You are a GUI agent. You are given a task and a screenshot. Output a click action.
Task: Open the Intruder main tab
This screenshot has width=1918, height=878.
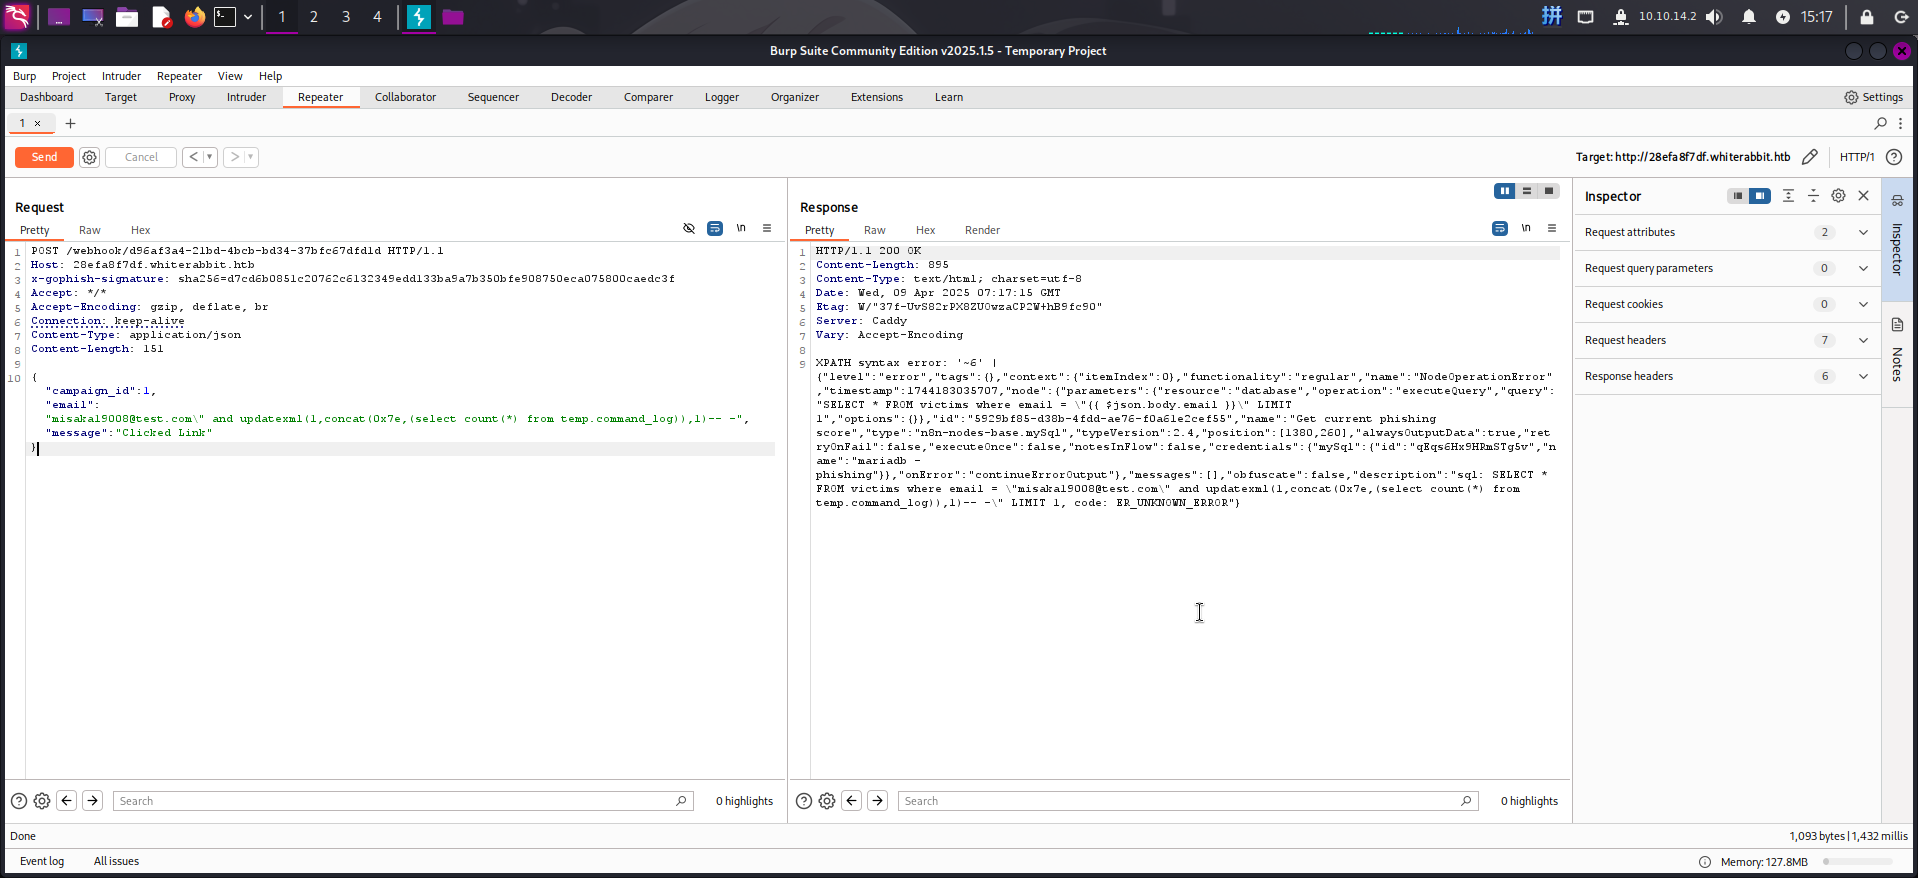point(246,97)
